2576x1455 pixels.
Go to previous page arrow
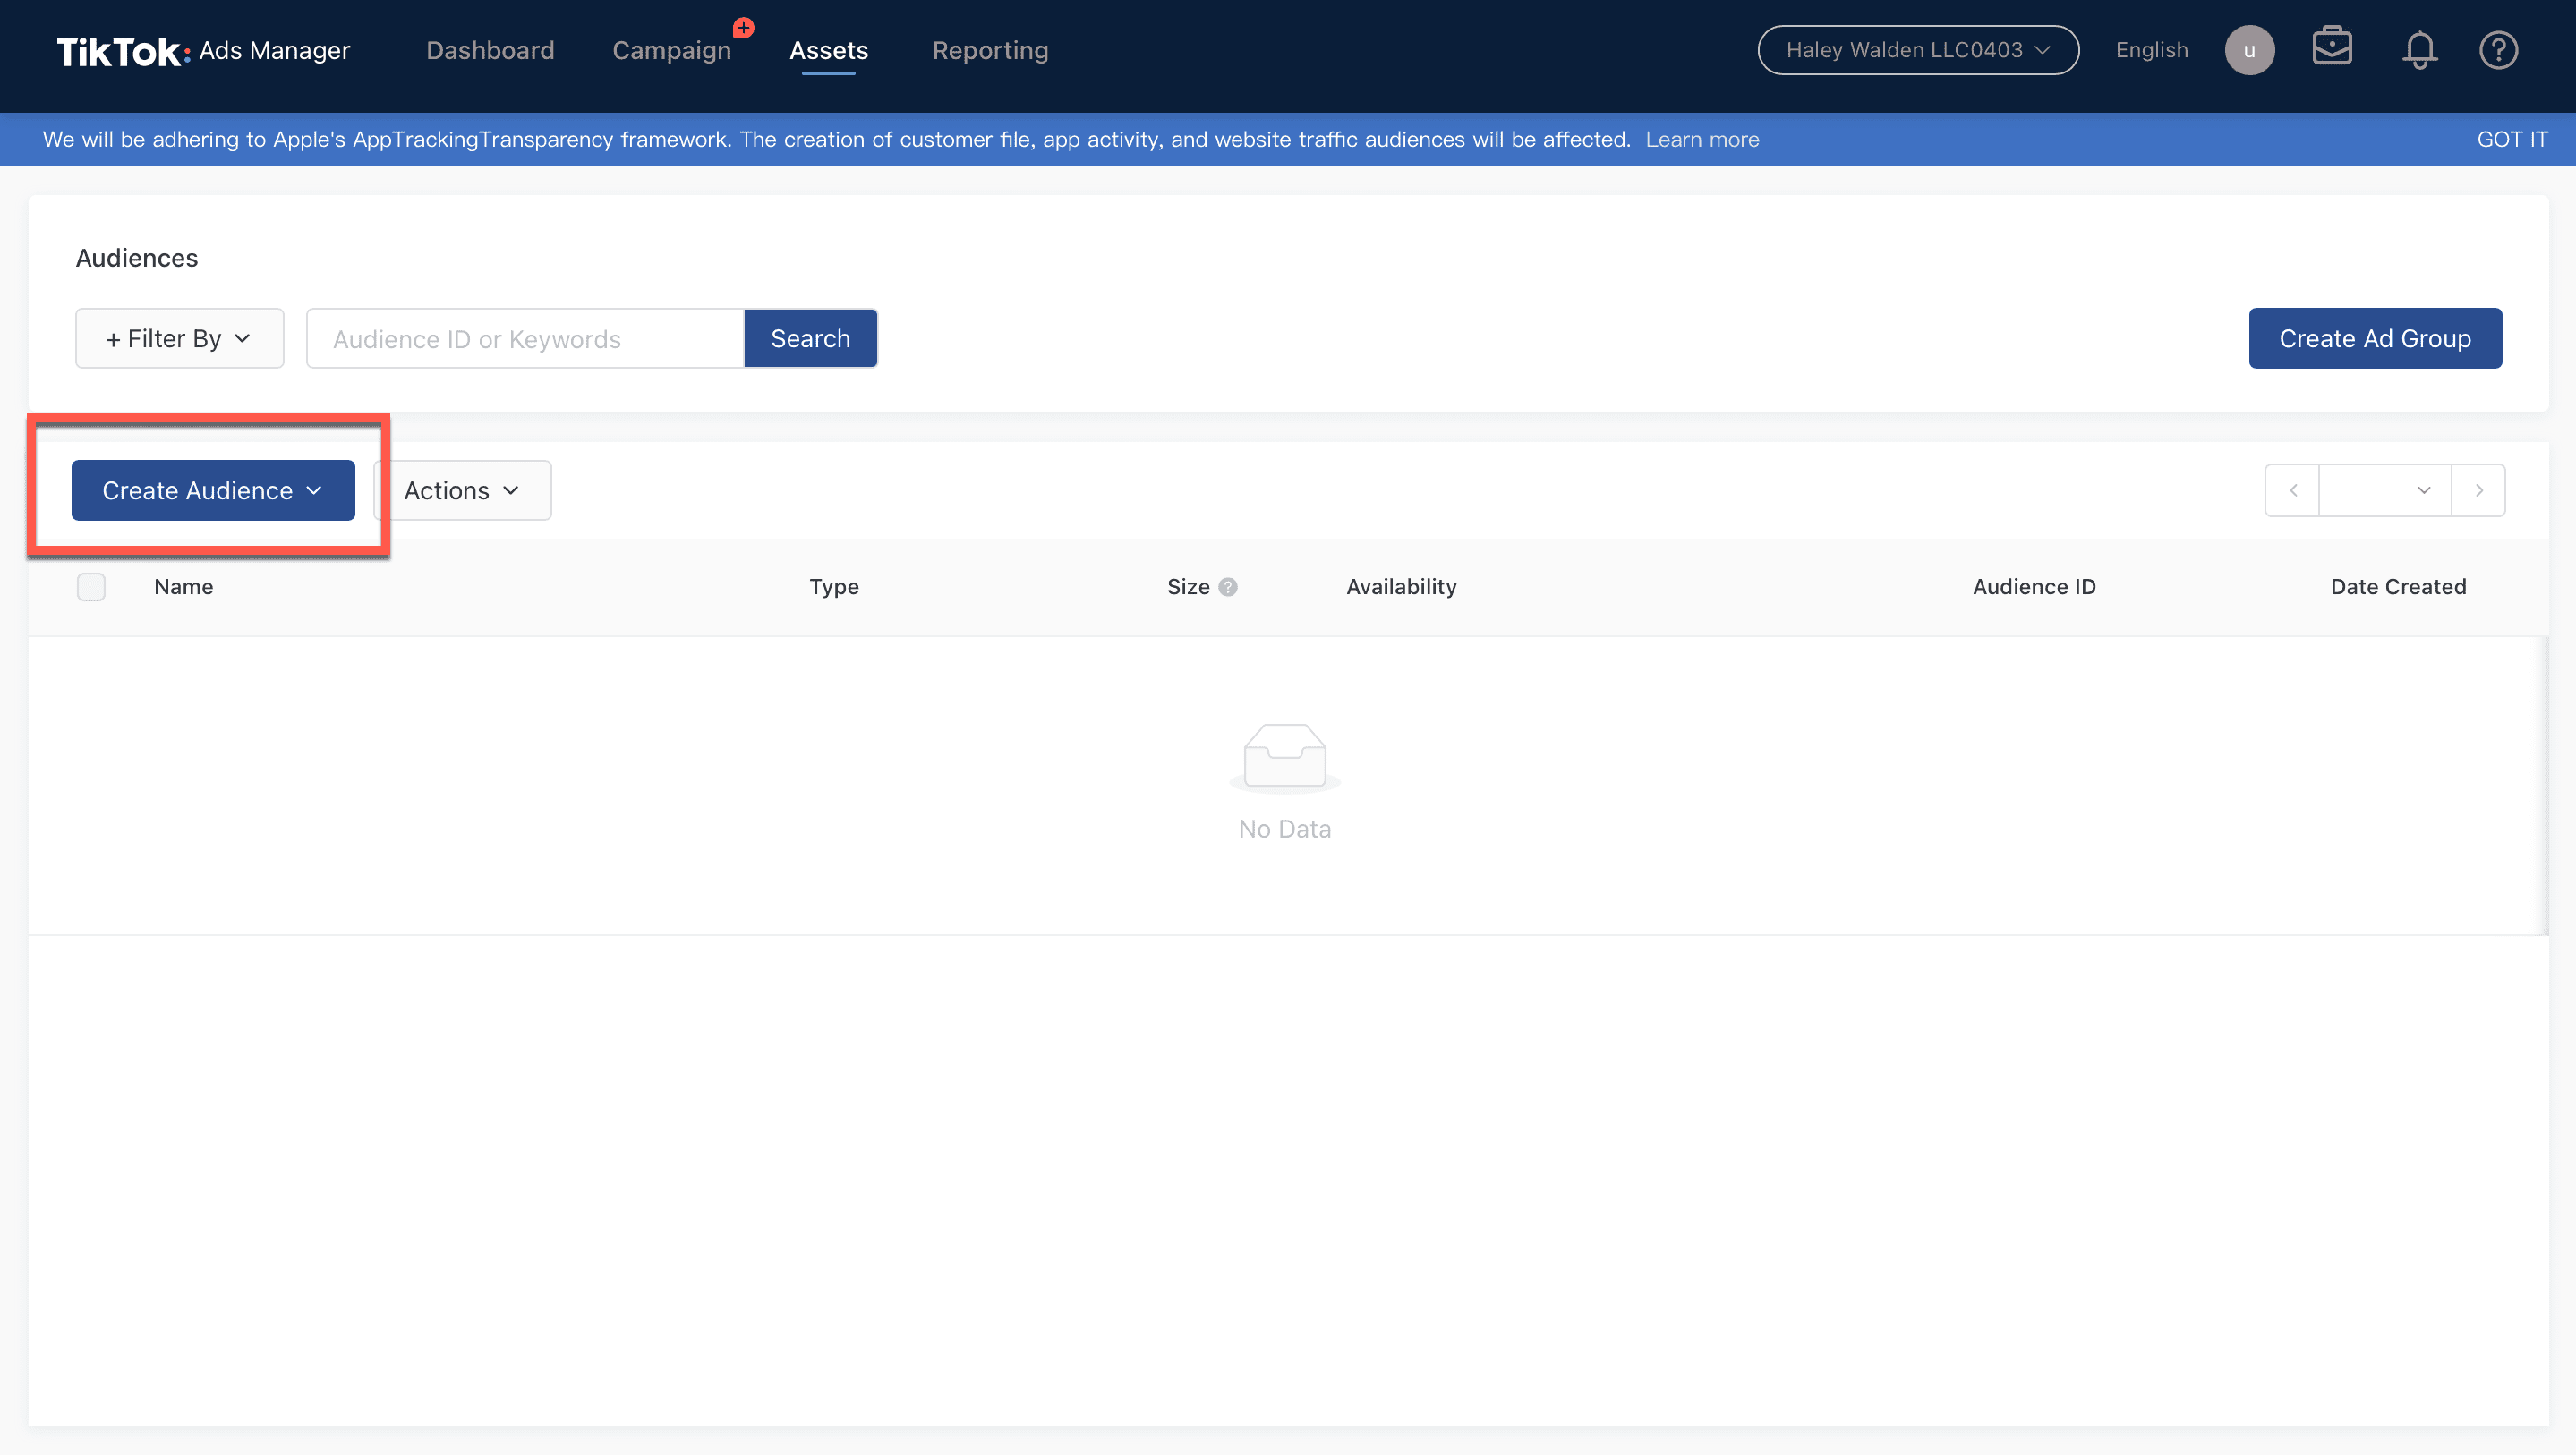[x=2293, y=490]
